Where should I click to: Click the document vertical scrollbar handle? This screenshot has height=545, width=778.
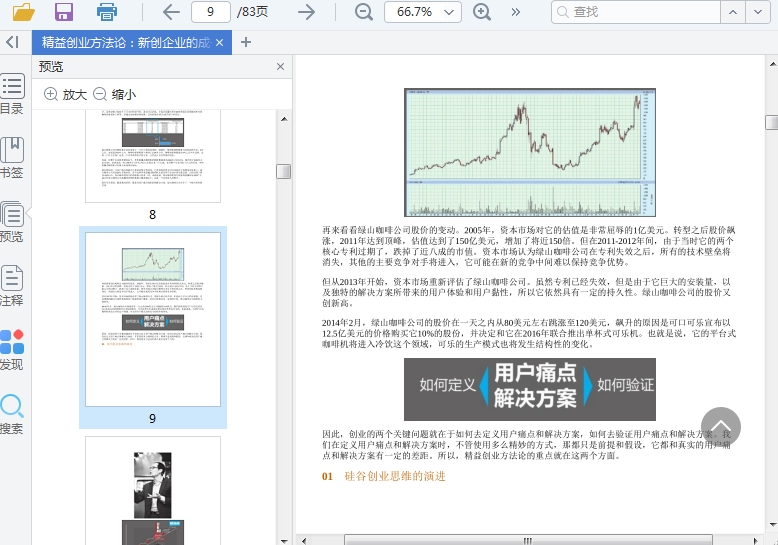[x=772, y=122]
